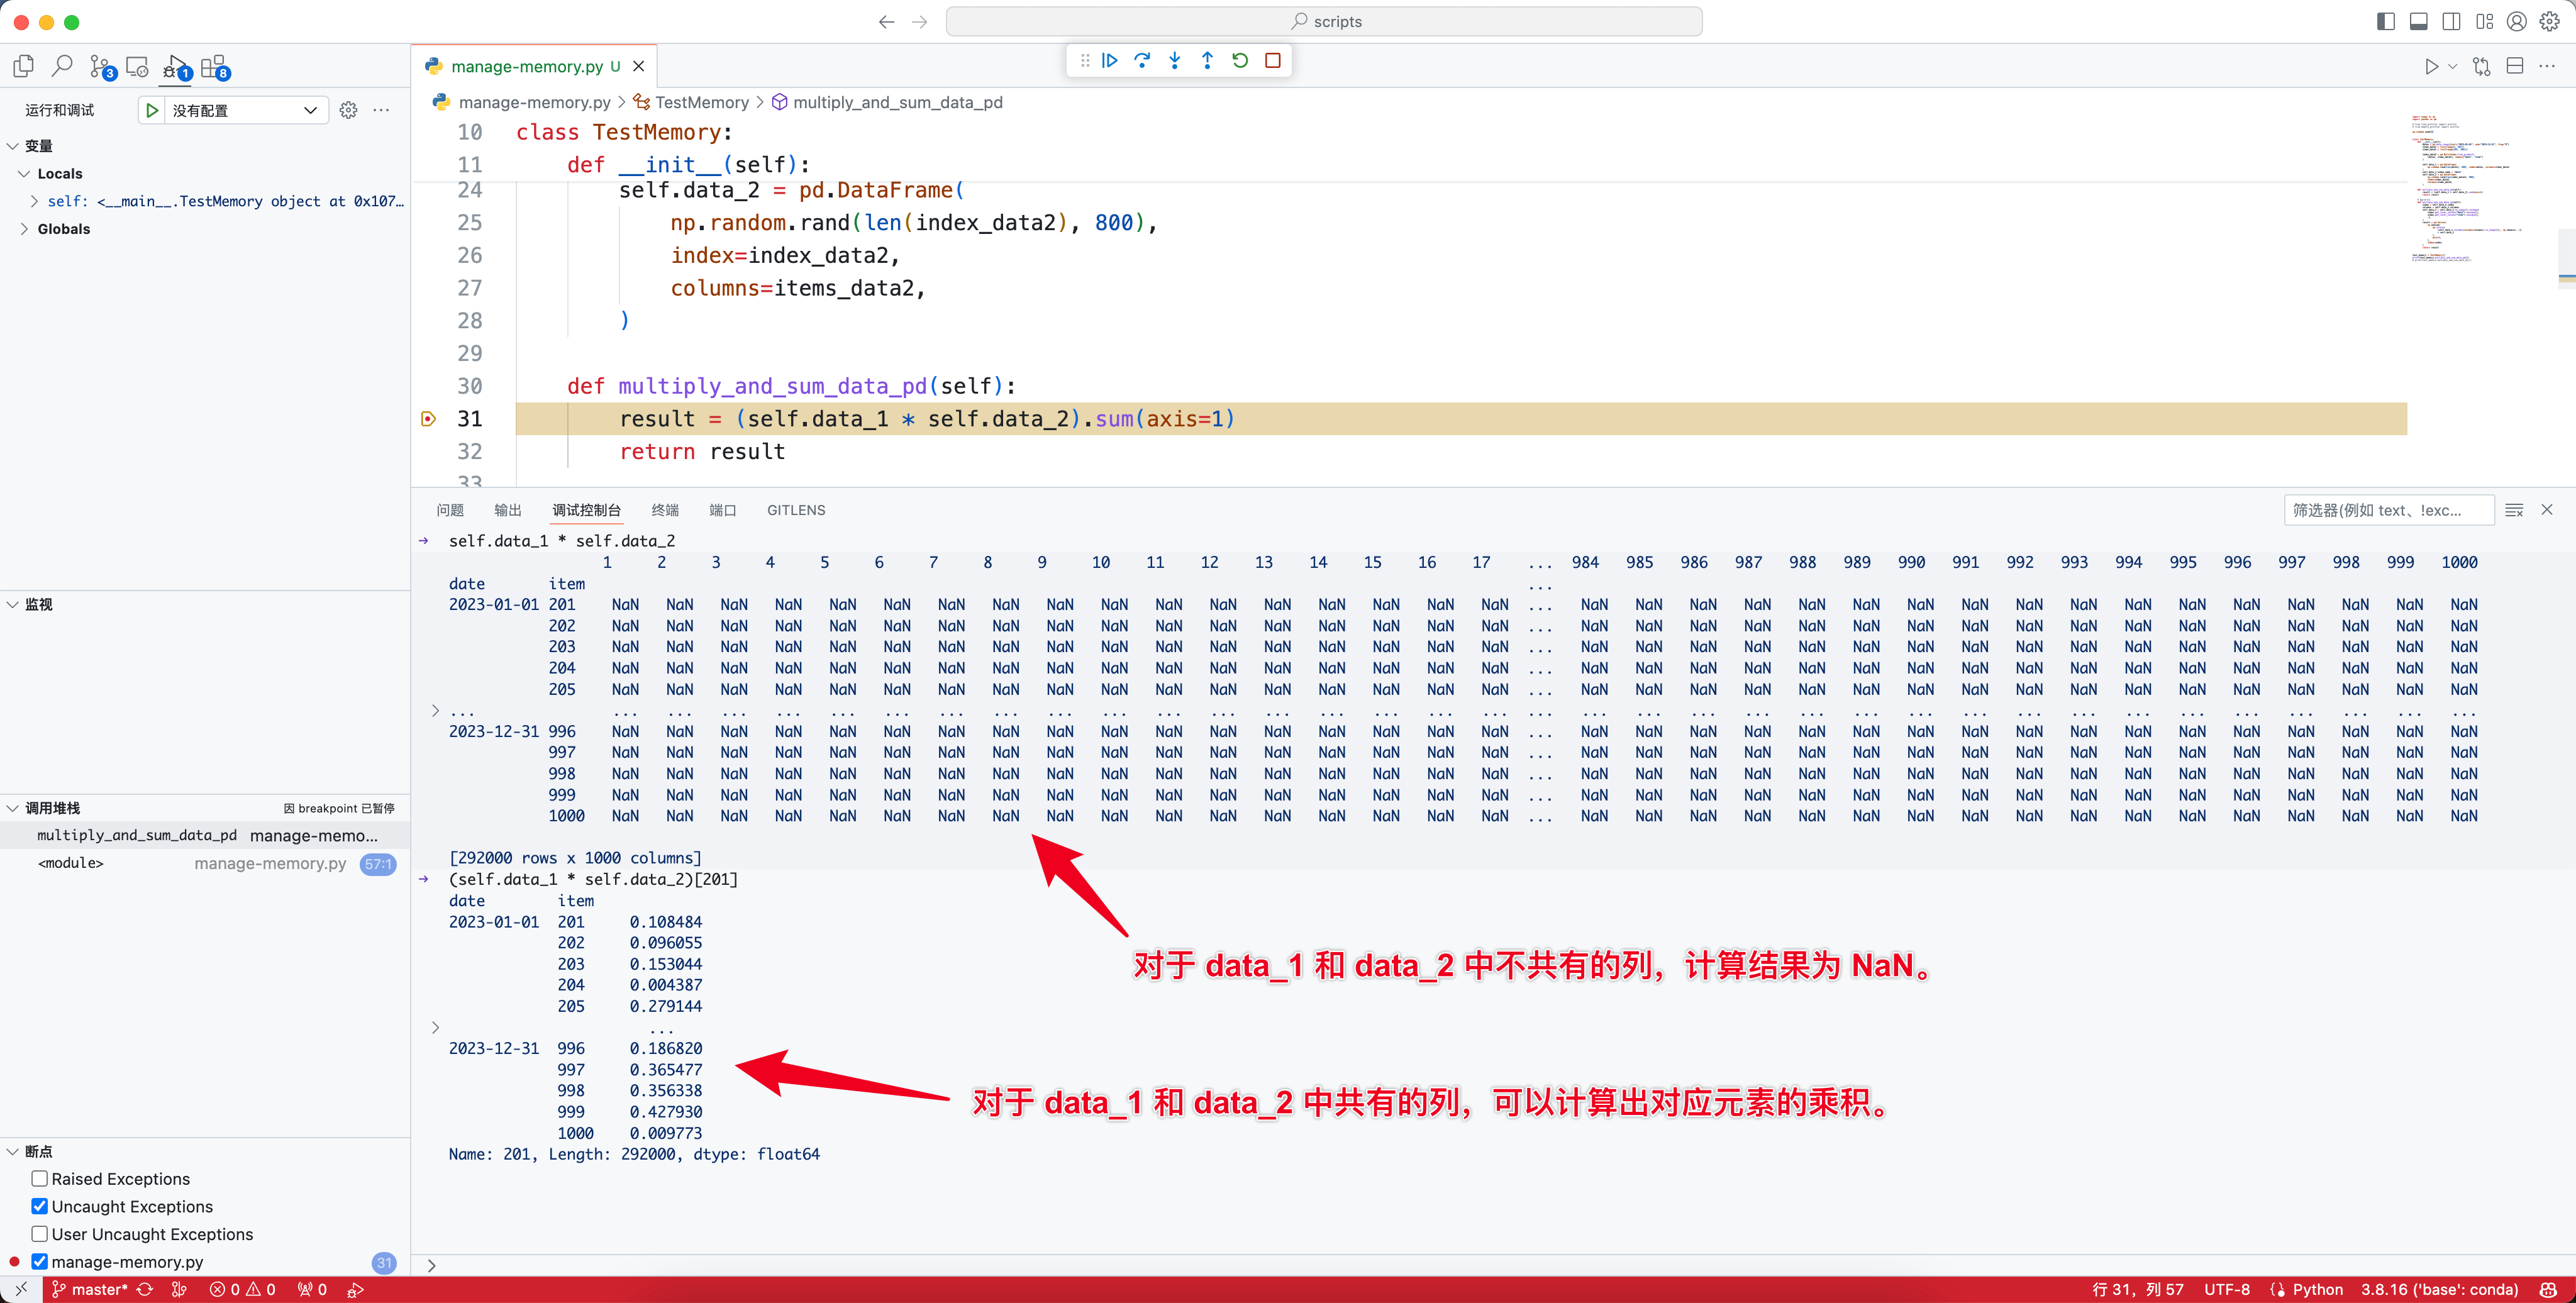This screenshot has width=2576, height=1303.
Task: Disable the Uncaught Exceptions breakpoint
Action: tap(40, 1207)
